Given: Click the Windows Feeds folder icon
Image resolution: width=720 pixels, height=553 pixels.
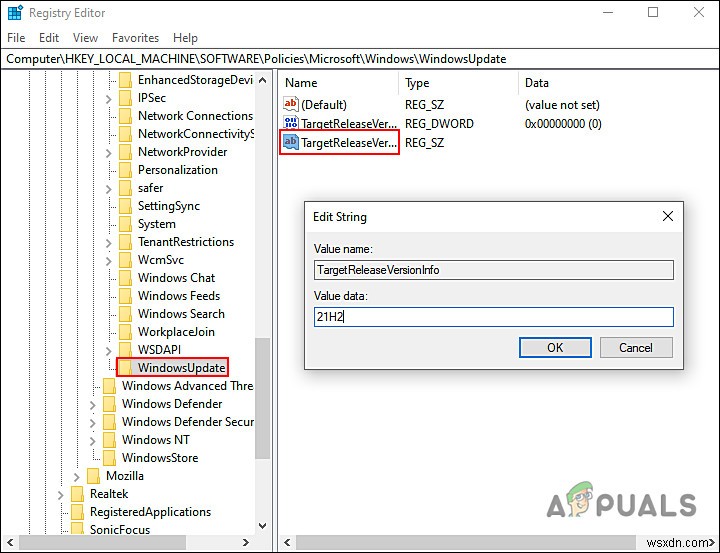Looking at the screenshot, I should coord(125,296).
